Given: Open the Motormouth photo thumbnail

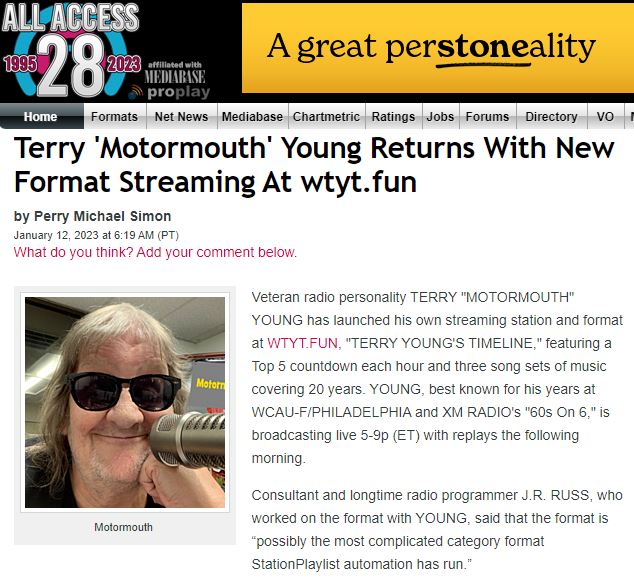Looking at the screenshot, I should [125, 402].
